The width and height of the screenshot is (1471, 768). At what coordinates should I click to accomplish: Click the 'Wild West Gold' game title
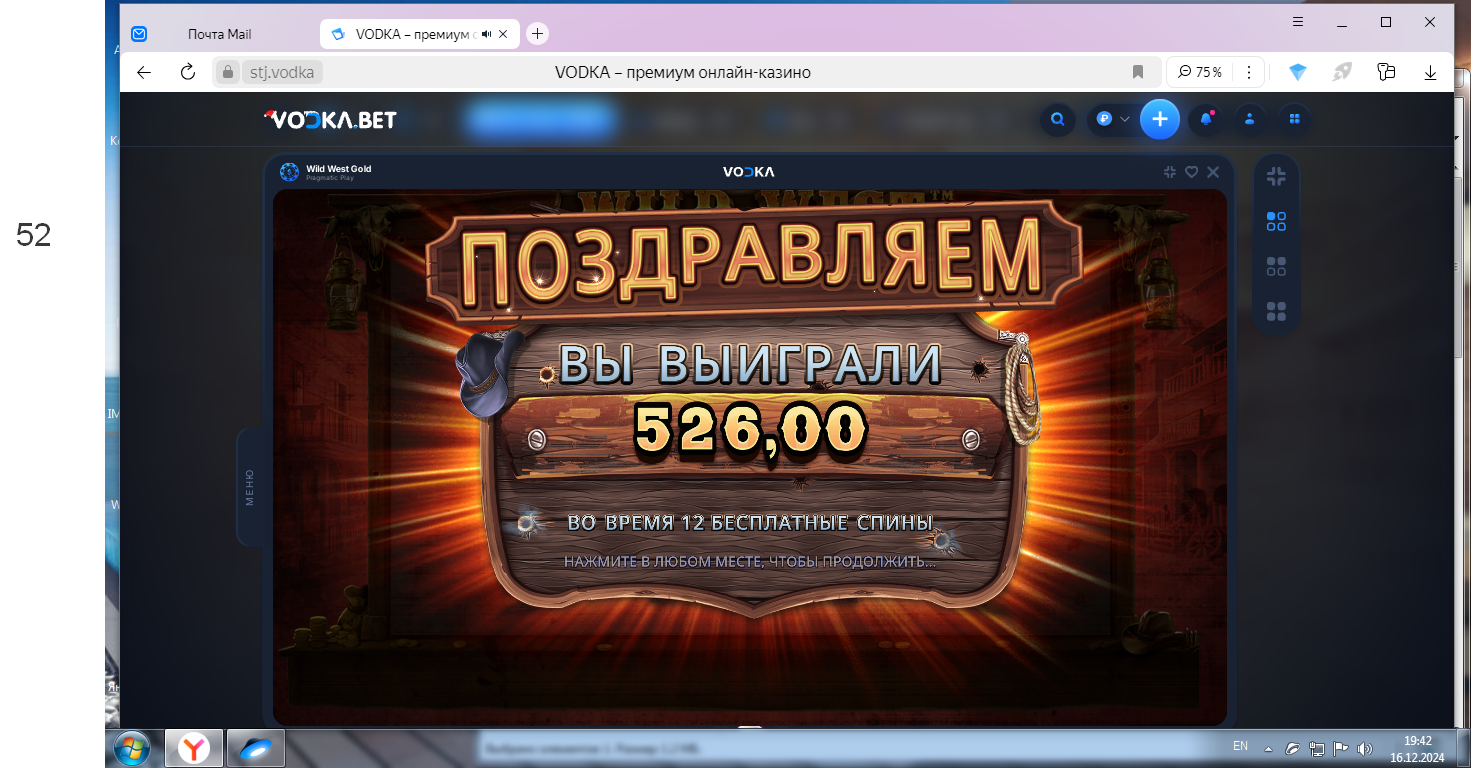pyautogui.click(x=338, y=169)
